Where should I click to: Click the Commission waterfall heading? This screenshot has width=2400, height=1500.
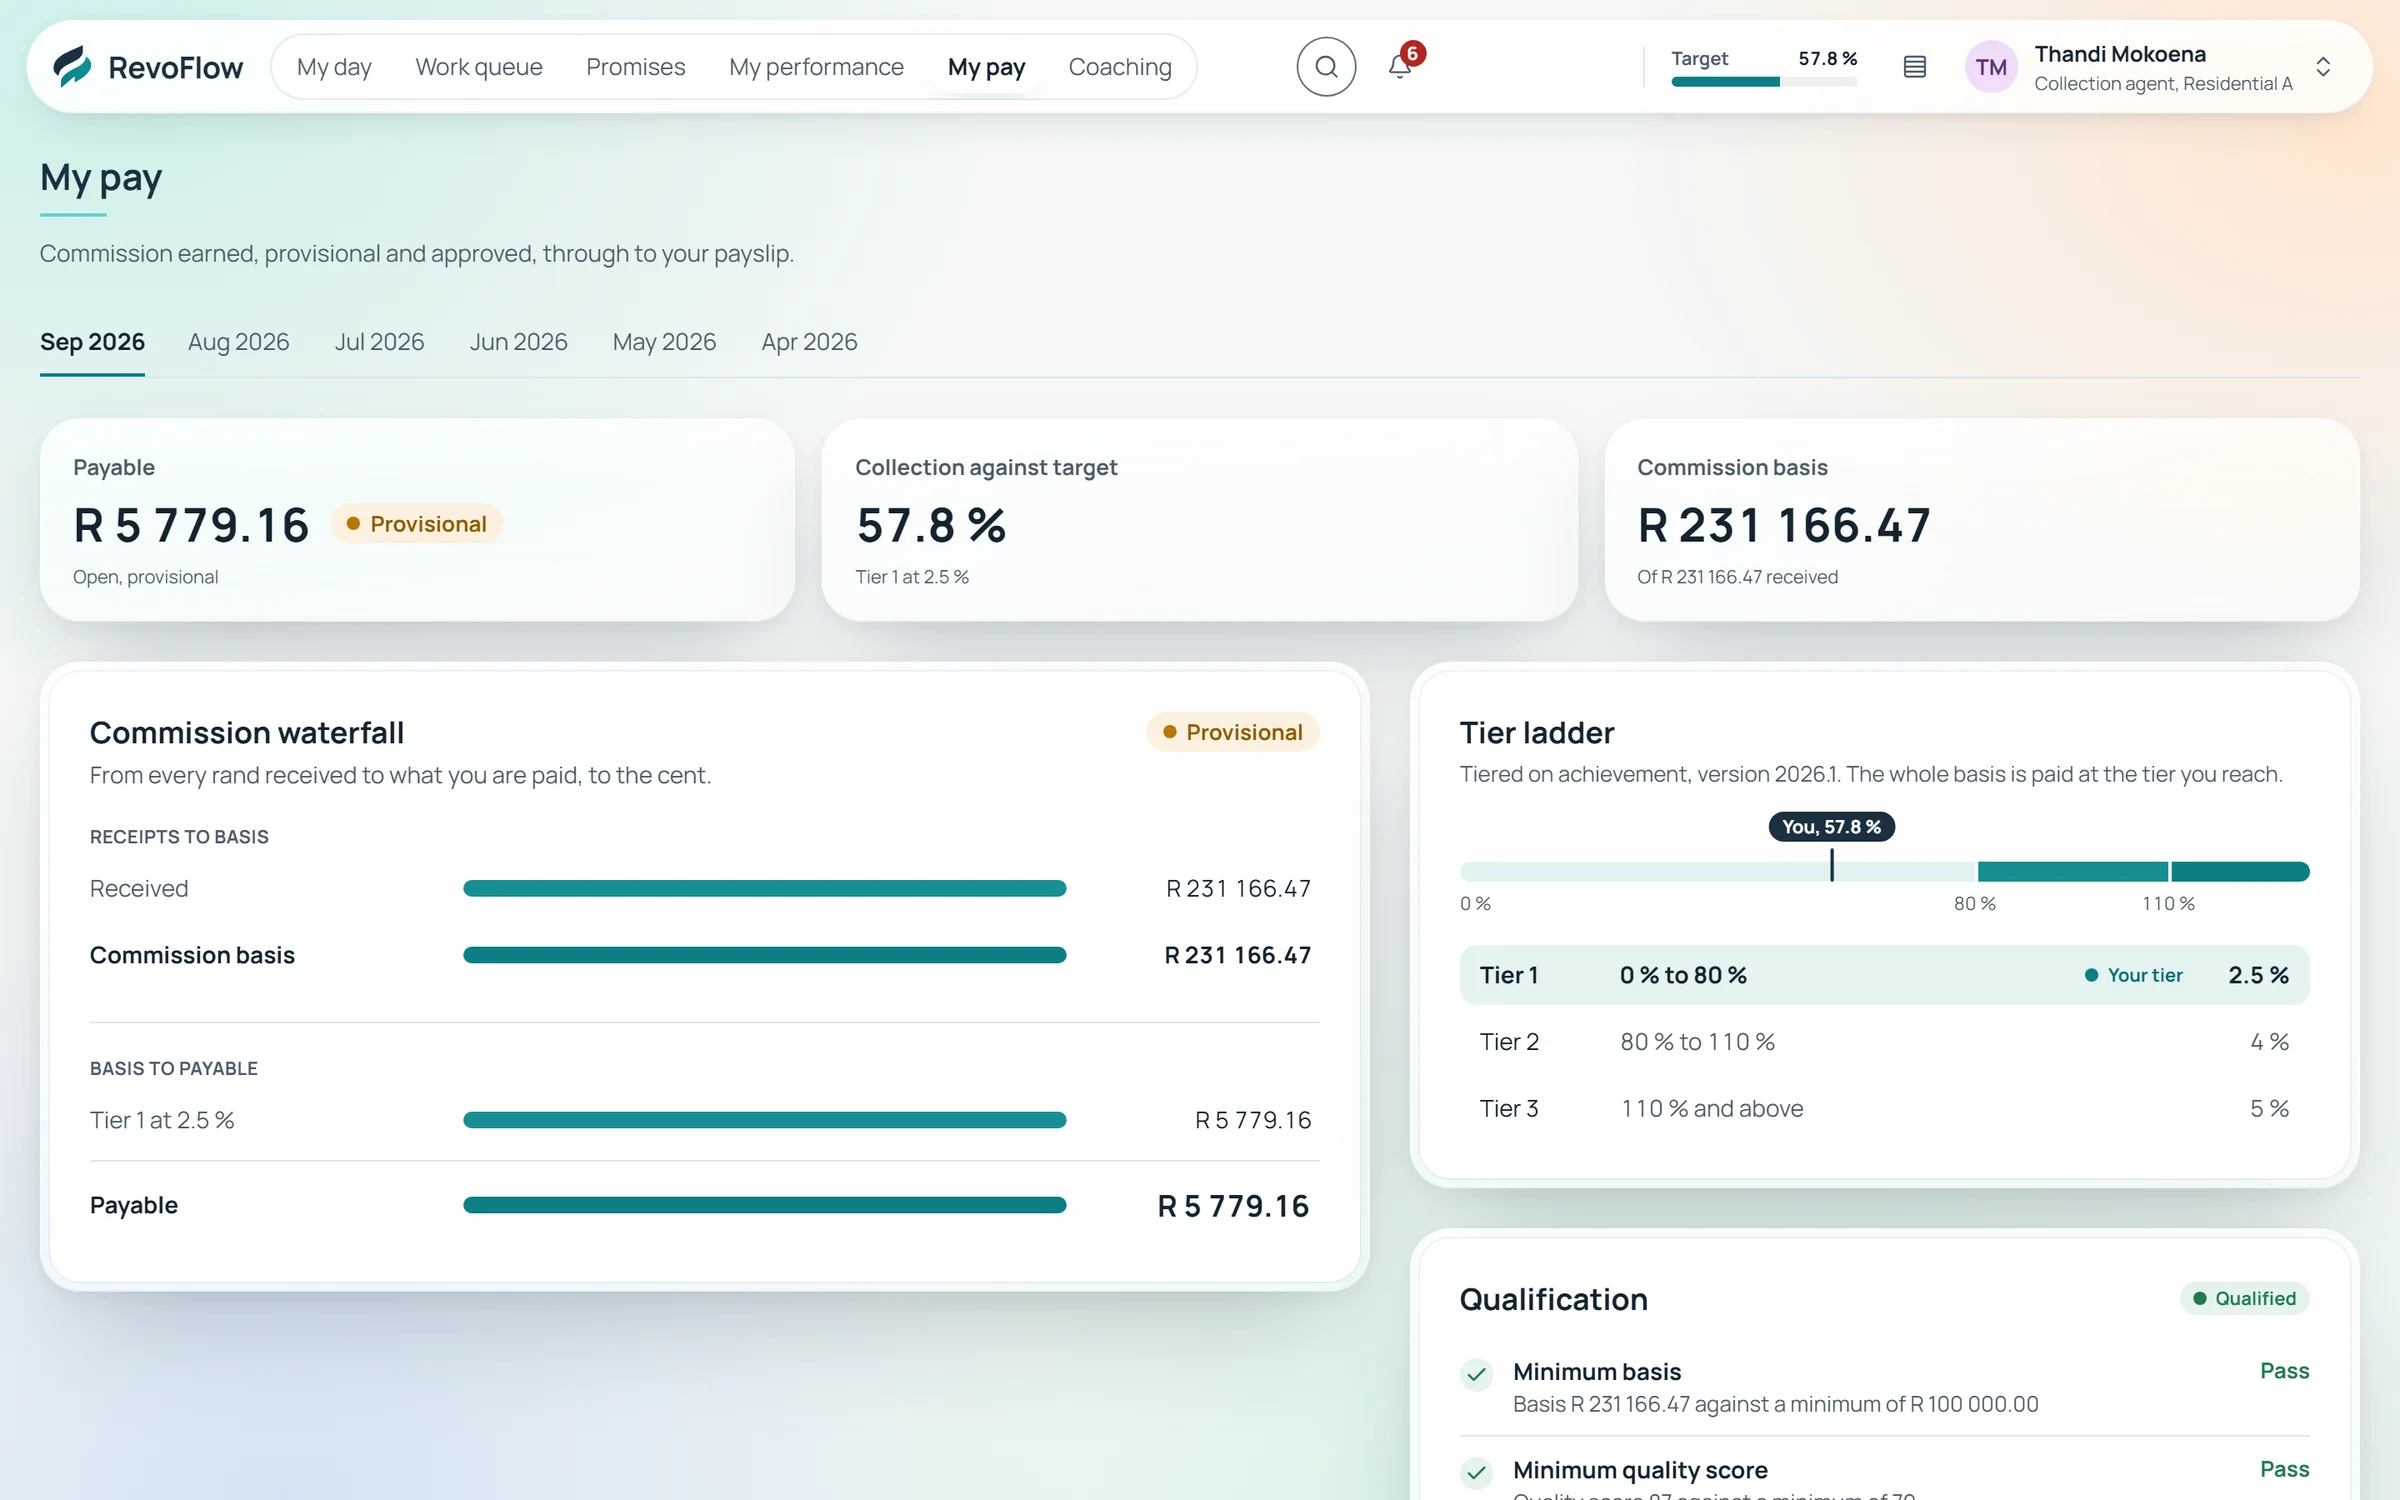(x=247, y=733)
